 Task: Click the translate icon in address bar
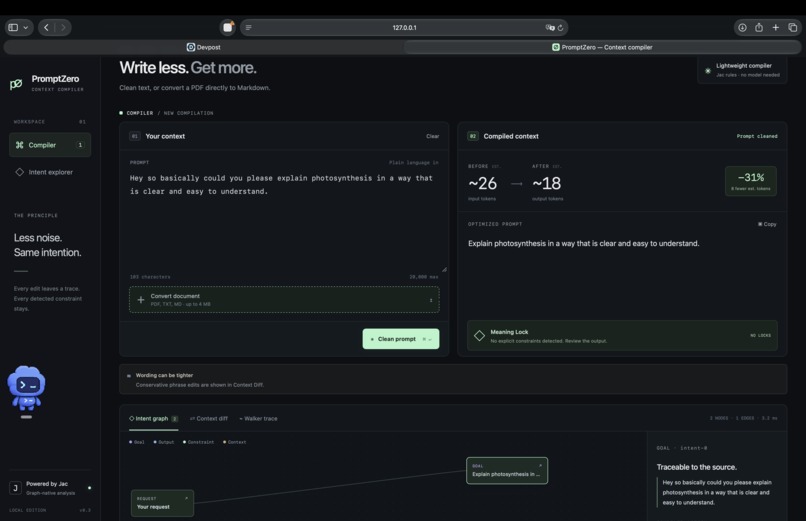(x=549, y=28)
